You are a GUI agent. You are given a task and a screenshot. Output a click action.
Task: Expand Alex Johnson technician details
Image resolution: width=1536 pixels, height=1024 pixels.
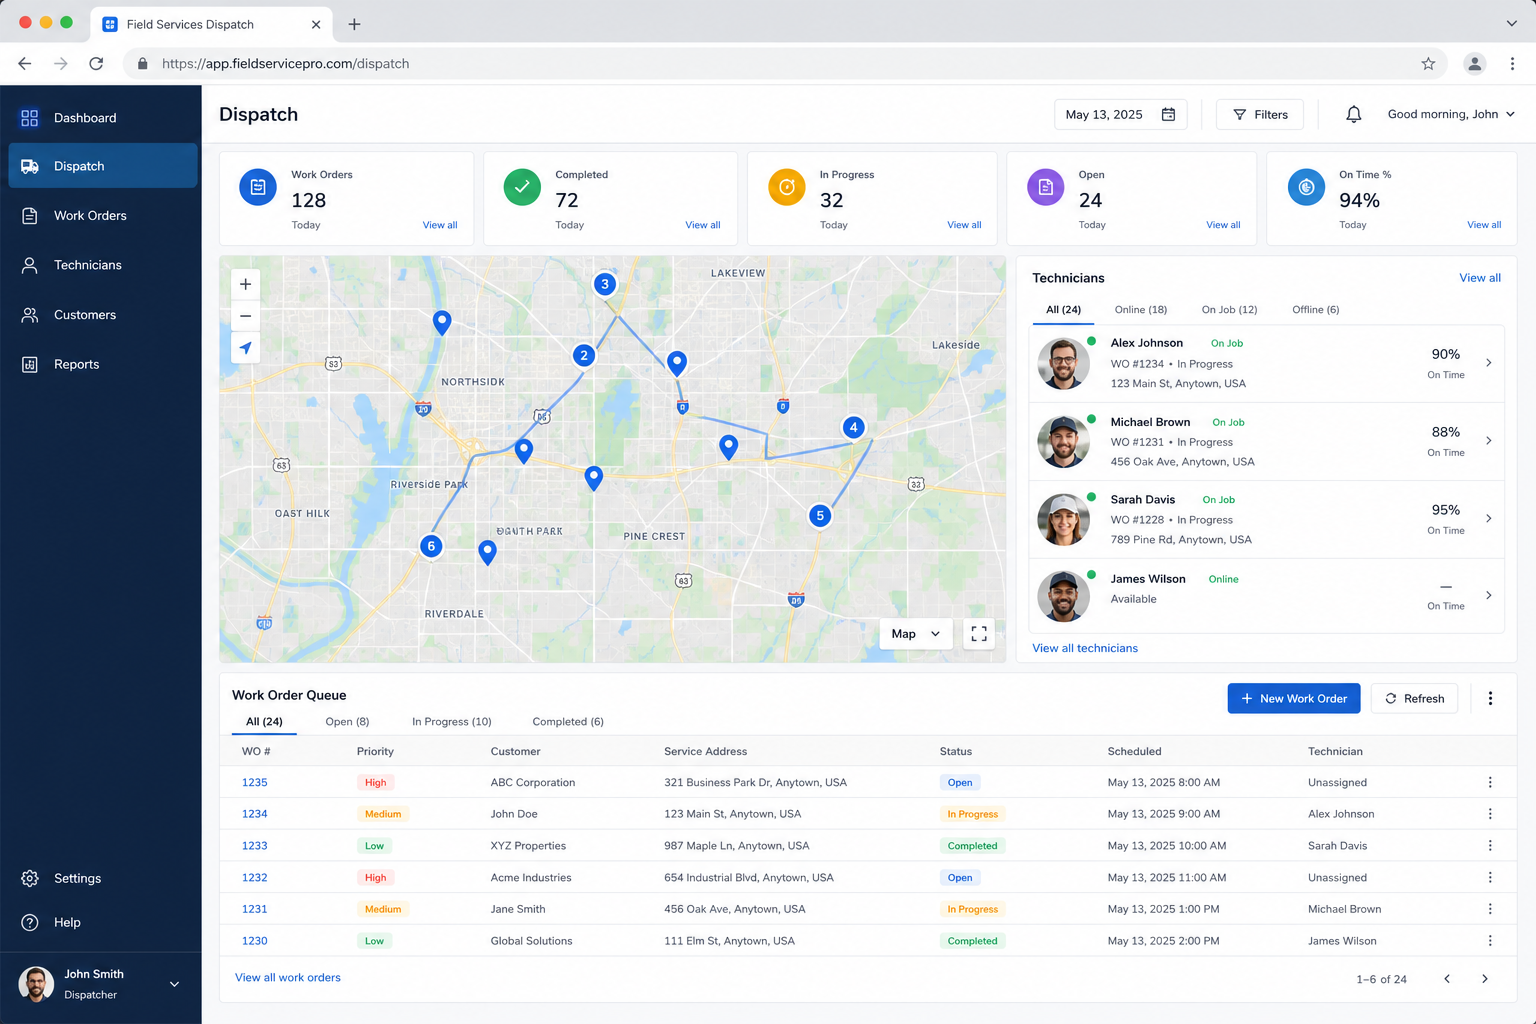pyautogui.click(x=1488, y=363)
